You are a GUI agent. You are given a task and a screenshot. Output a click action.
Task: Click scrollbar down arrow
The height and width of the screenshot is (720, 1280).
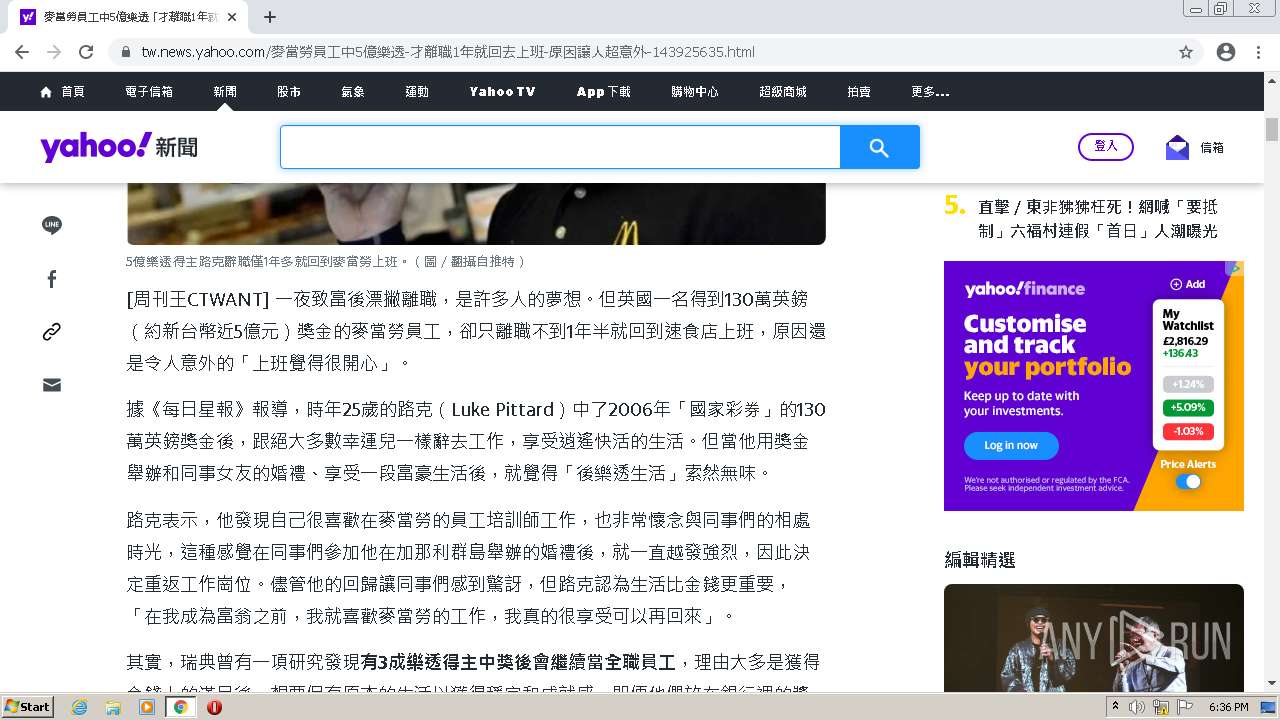(x=1272, y=684)
